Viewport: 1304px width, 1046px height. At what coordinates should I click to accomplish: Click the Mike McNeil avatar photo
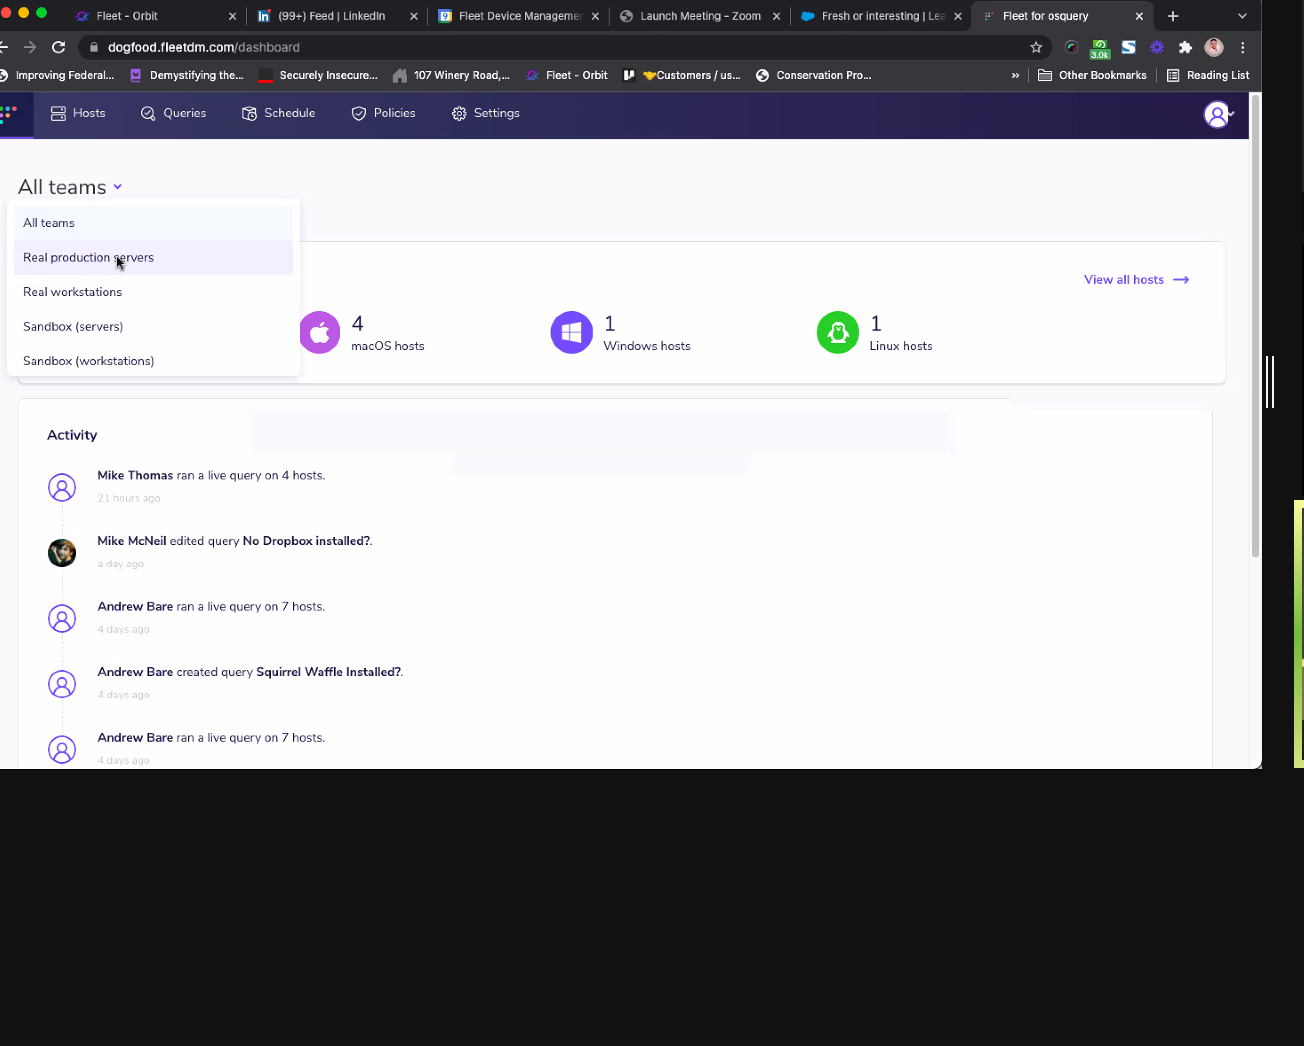(x=62, y=552)
